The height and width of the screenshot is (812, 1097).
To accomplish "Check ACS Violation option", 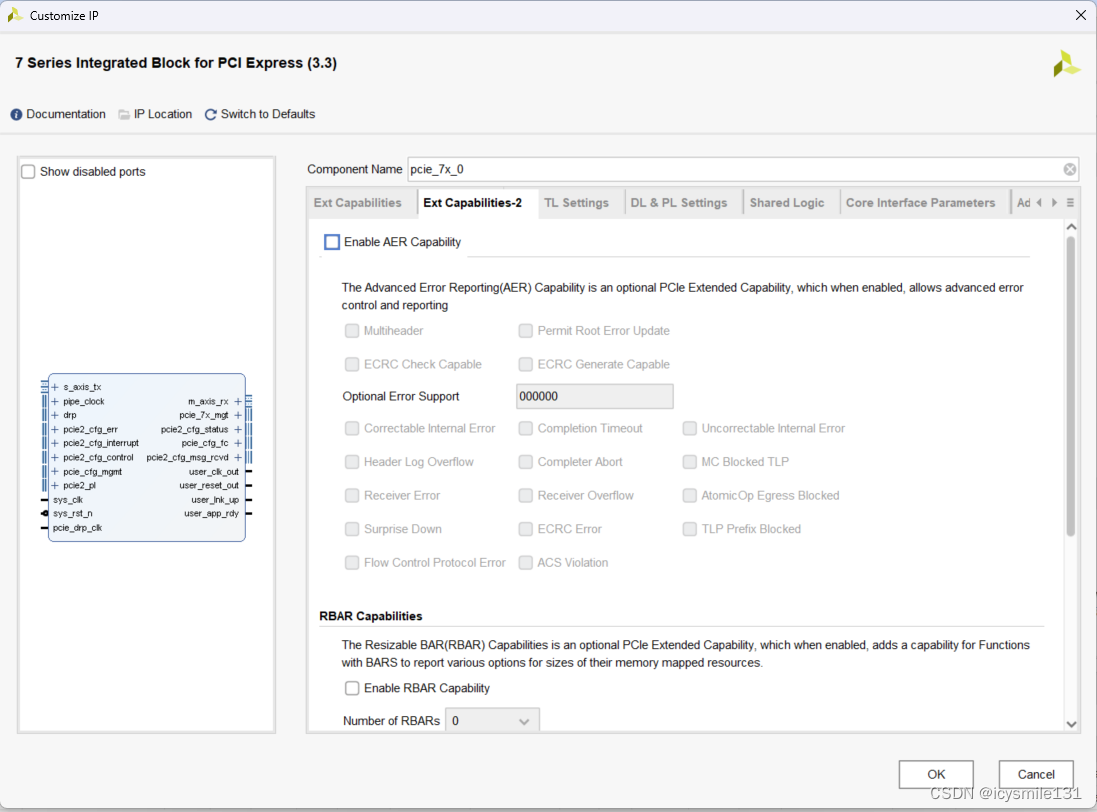I will tap(525, 562).
